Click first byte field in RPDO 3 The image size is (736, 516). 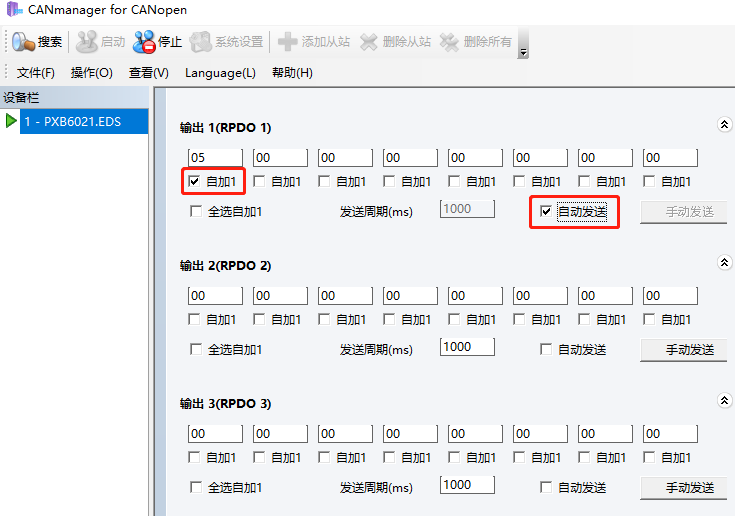[x=215, y=434]
